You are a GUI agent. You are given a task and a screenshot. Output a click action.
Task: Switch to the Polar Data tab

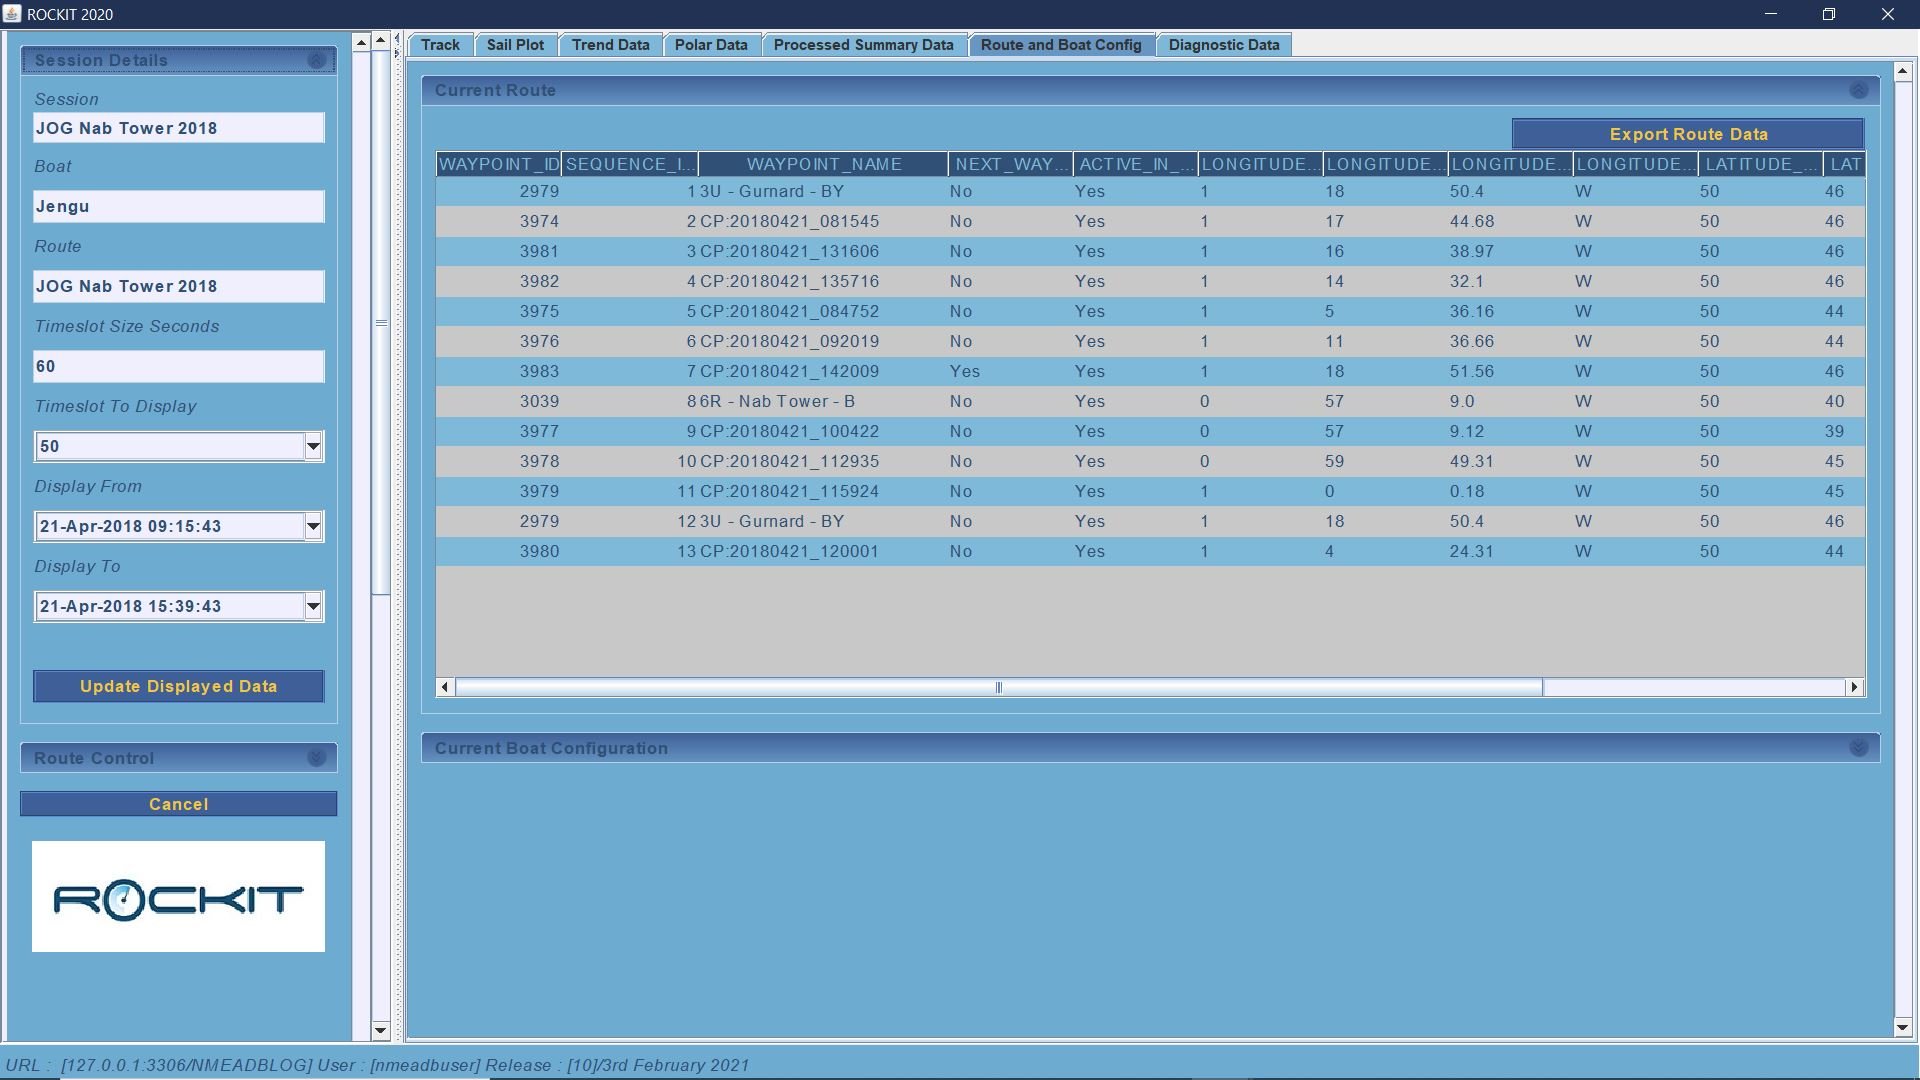tap(710, 45)
